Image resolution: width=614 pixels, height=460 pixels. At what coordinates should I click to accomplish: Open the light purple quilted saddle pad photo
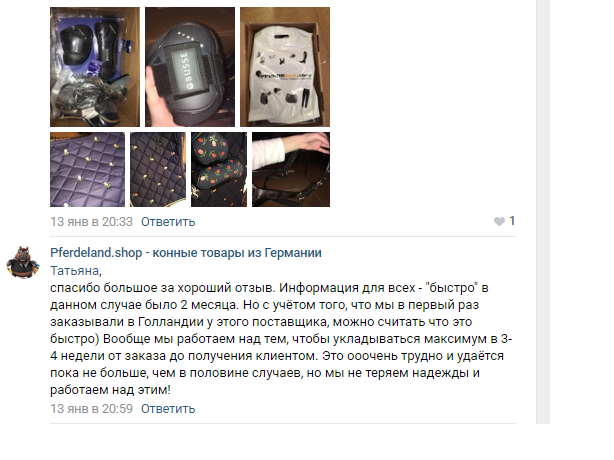pos(87,170)
